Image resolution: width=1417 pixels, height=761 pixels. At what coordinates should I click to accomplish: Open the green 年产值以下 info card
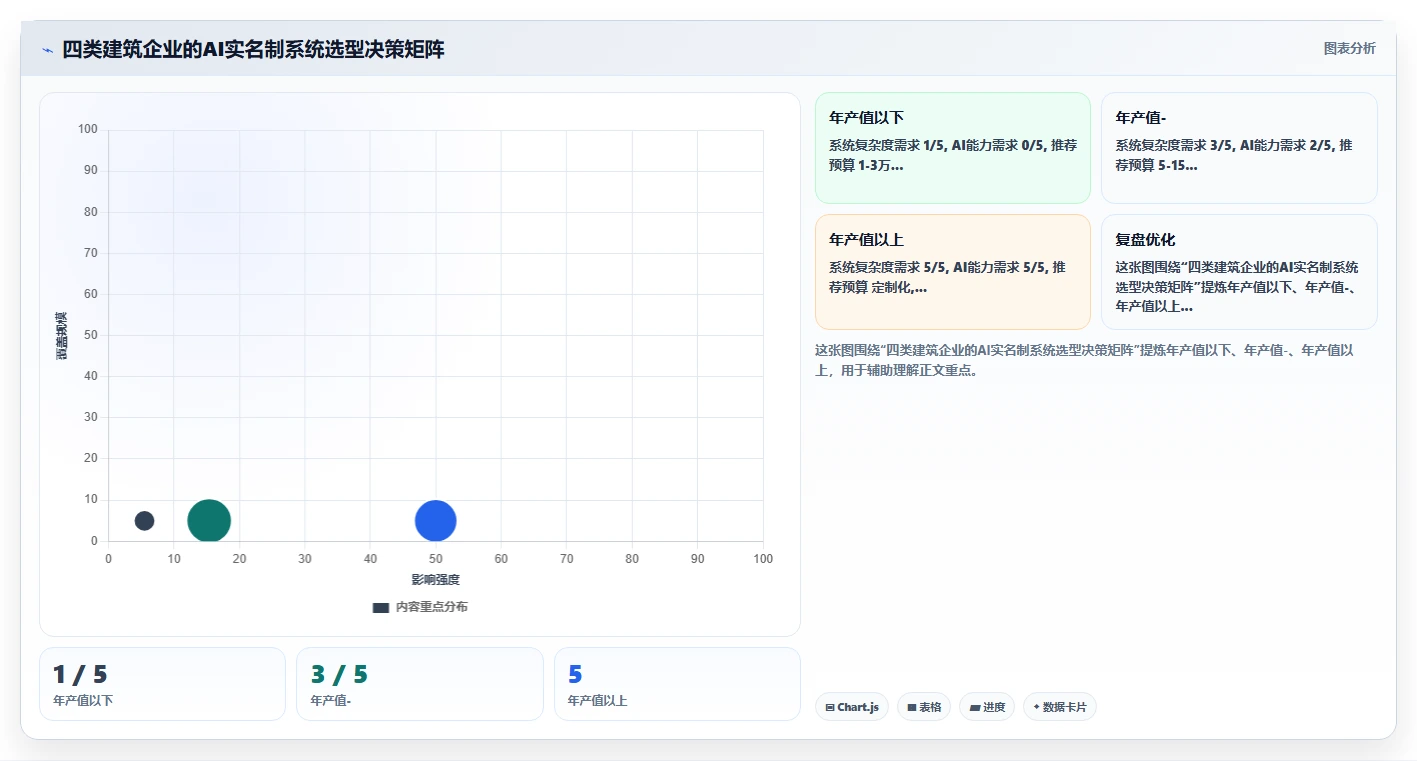[x=953, y=148]
